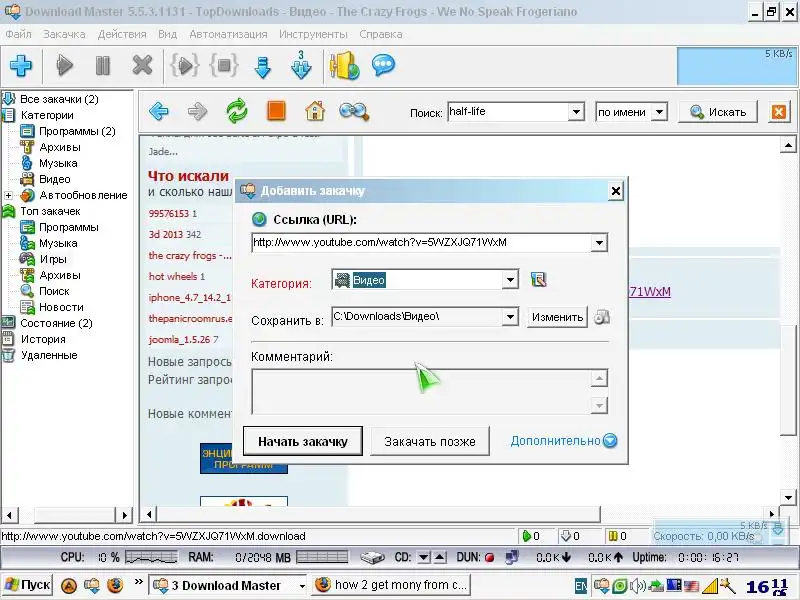Click the Download Master quick launch icon
The image size is (800, 600).
coord(92,585)
